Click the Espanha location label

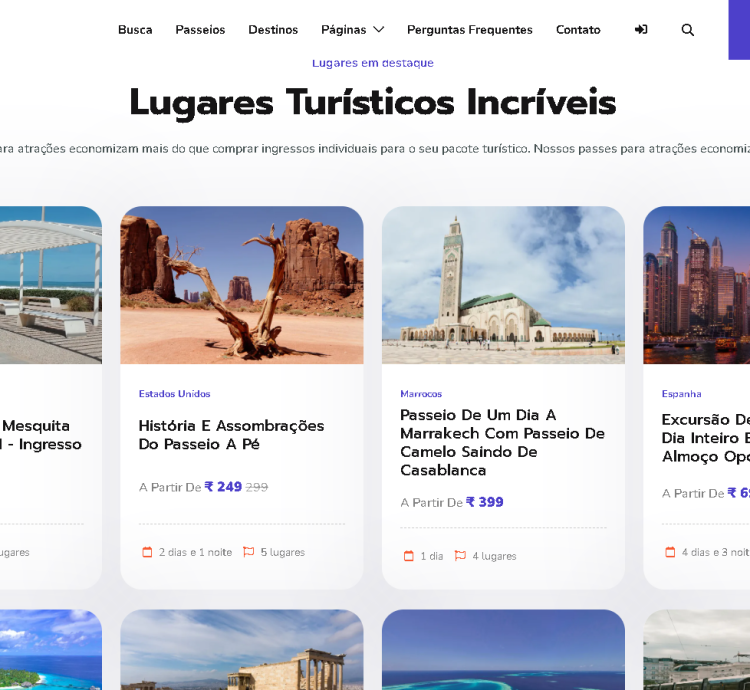point(681,394)
